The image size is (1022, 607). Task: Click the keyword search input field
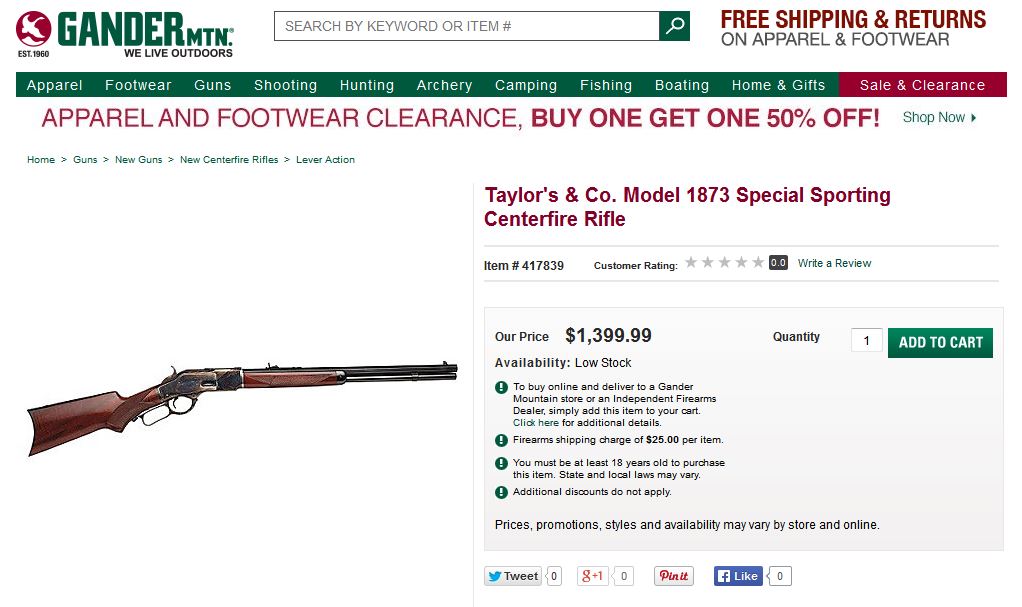click(x=467, y=26)
